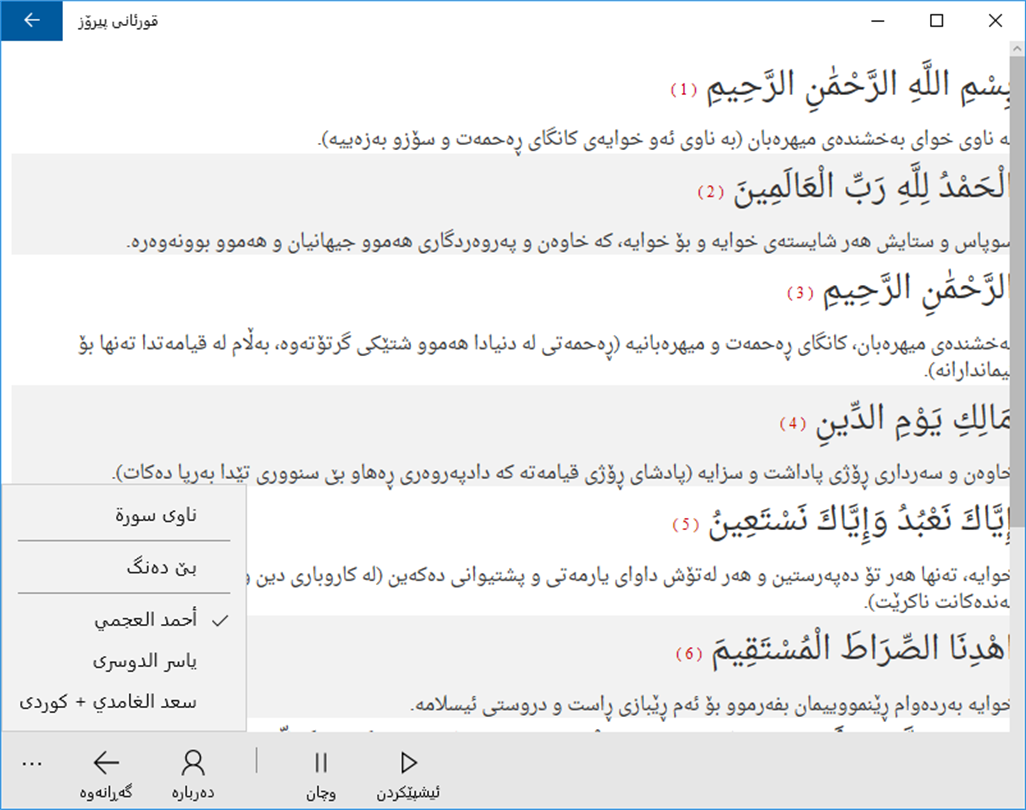This screenshot has height=810, width=1026.
Task: Click the back arrow in the title bar
Action: click(31, 21)
